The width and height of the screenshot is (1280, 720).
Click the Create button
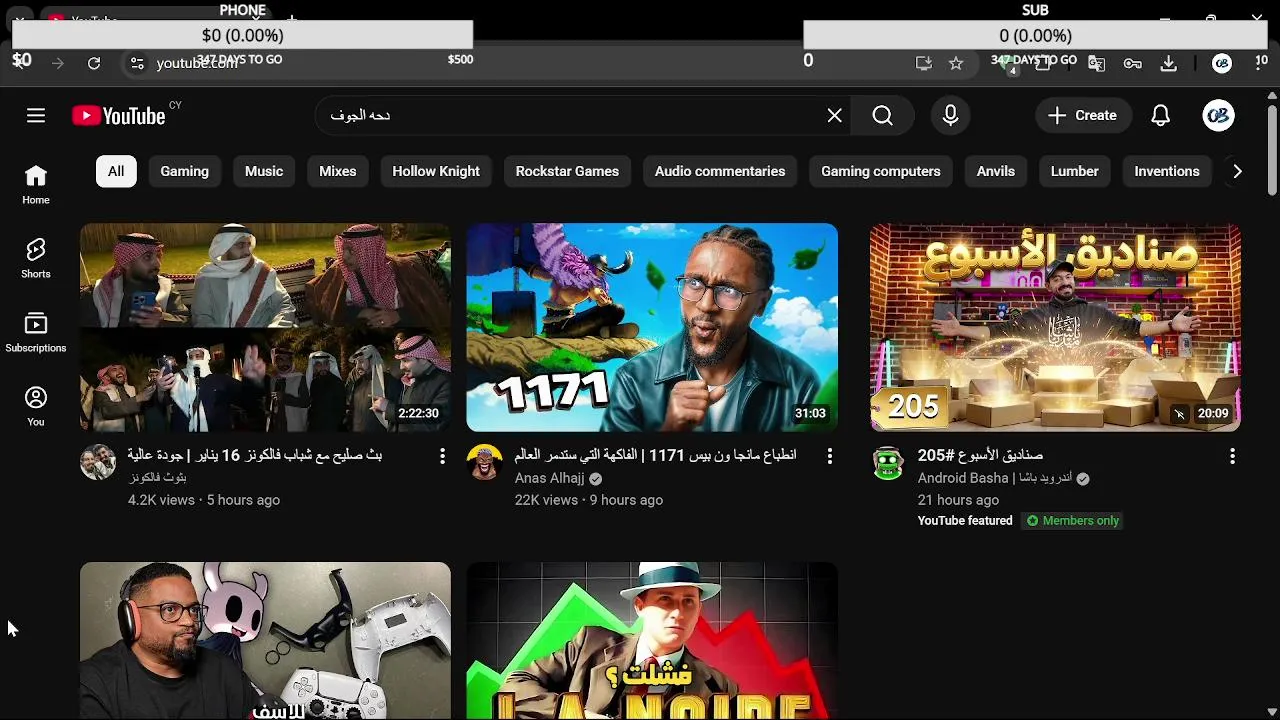(x=1083, y=116)
